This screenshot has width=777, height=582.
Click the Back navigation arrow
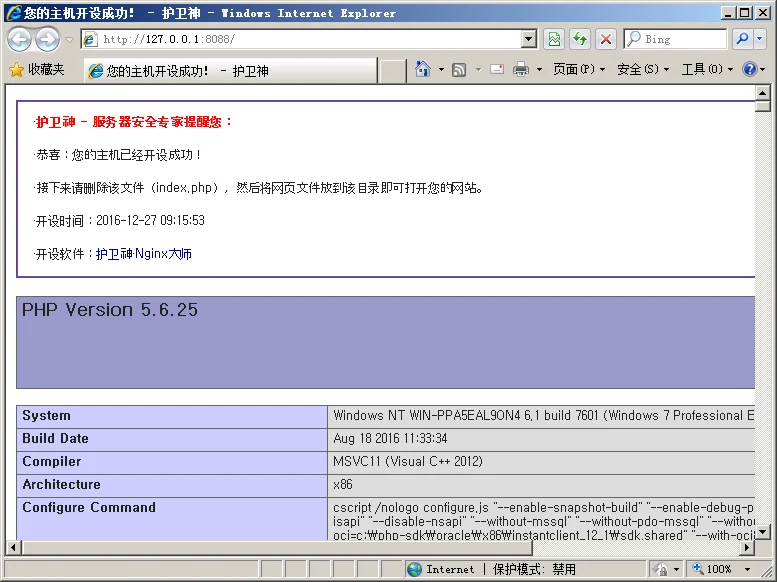point(19,39)
